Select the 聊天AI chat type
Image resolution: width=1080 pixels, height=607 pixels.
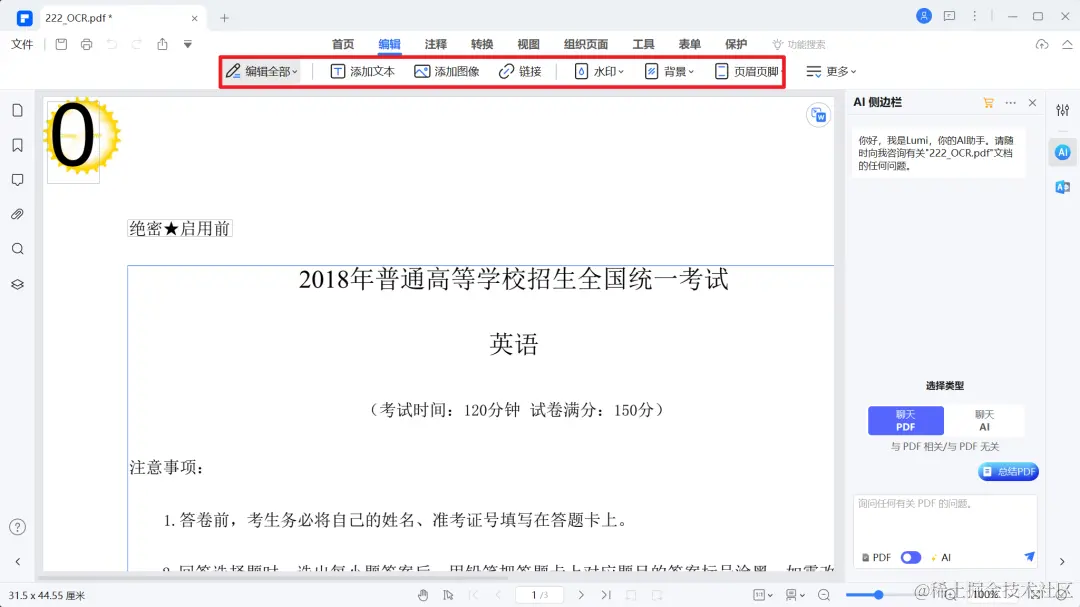point(986,420)
